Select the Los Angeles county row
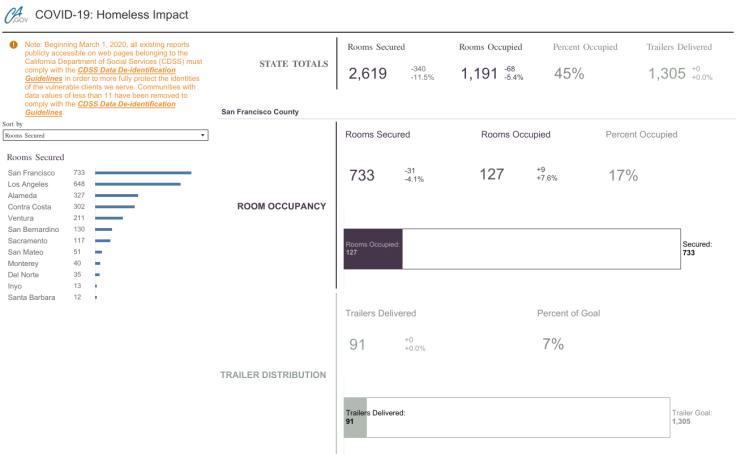Image resolution: width=736 pixels, height=454 pixels. (30, 184)
